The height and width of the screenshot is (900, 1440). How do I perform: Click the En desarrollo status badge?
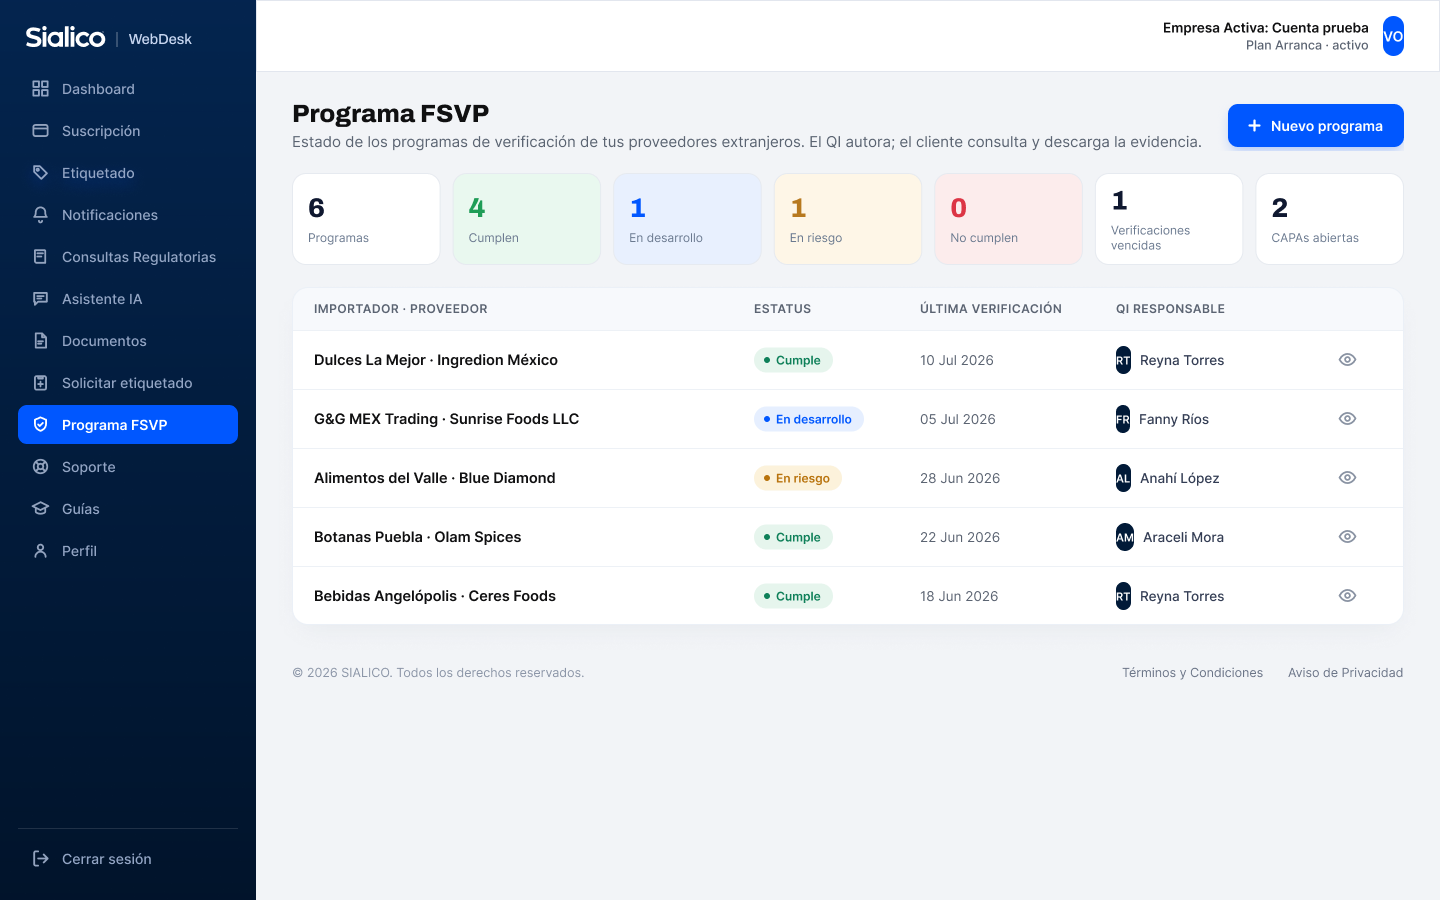[808, 419]
